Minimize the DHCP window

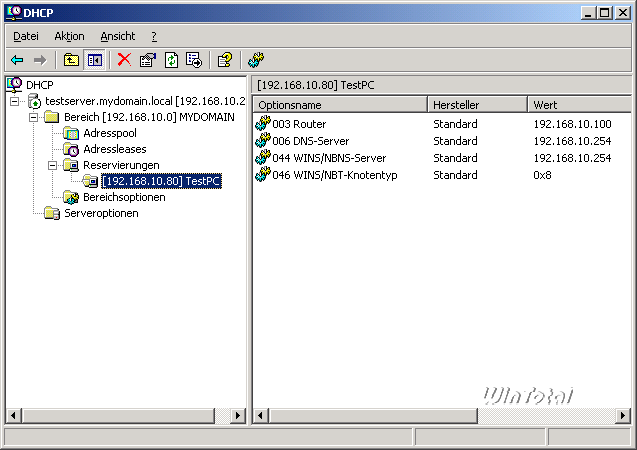[x=588, y=13]
